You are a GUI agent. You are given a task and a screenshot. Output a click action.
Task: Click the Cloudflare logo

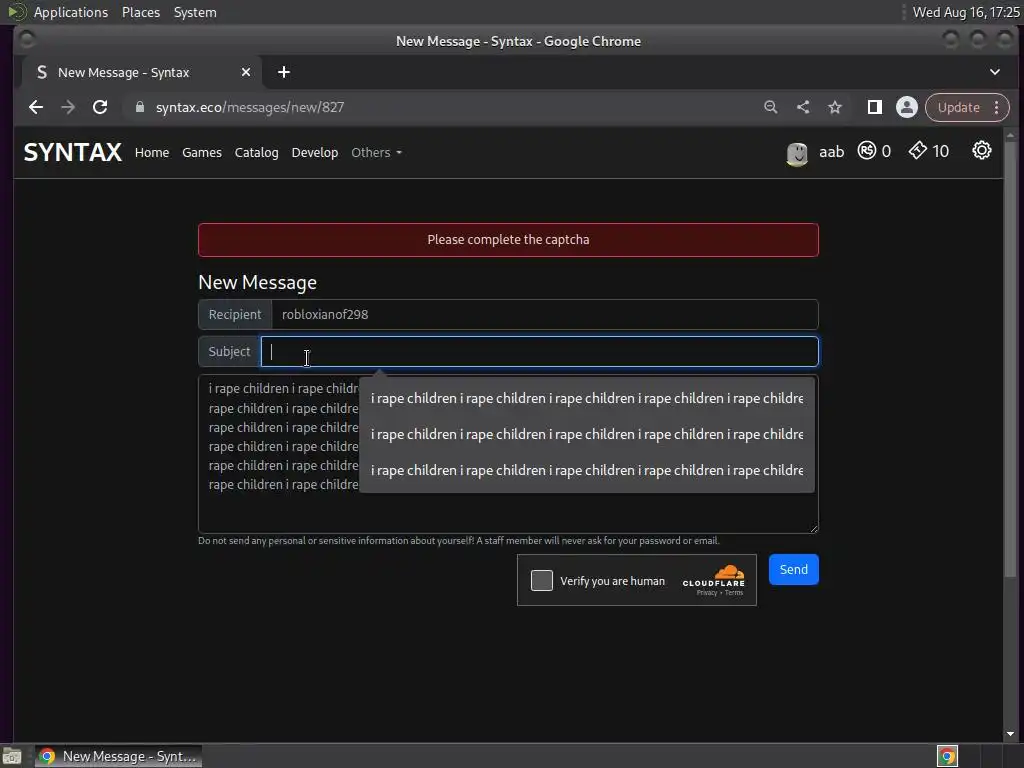pos(714,576)
